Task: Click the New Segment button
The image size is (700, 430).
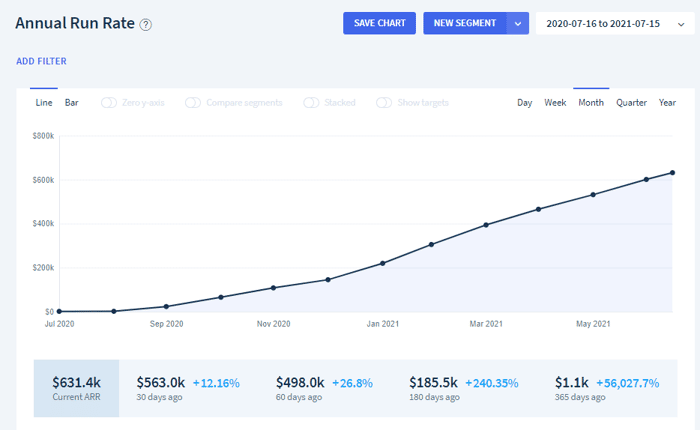Action: (465, 23)
